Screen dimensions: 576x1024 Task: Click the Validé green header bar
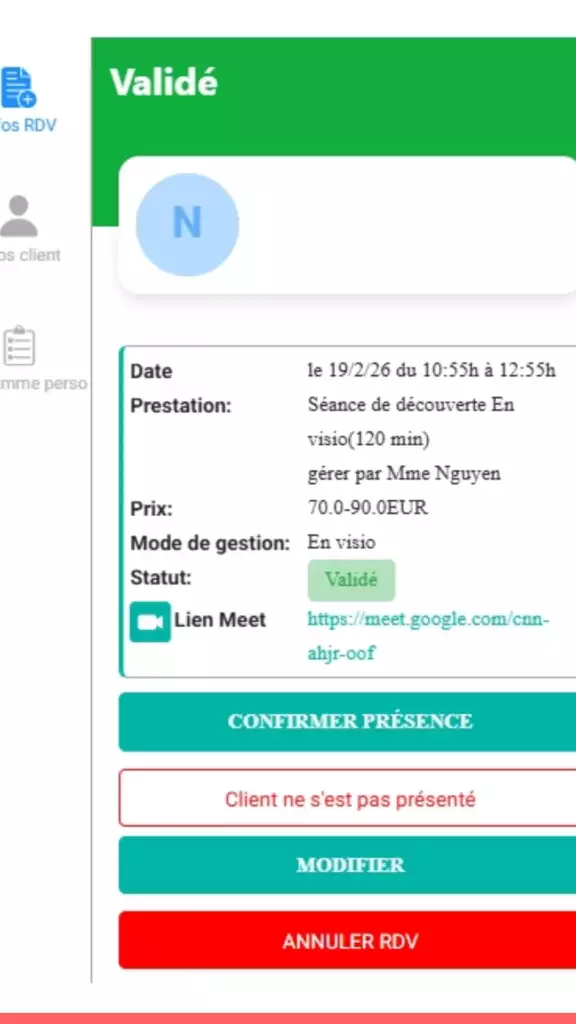pyautogui.click(x=300, y=84)
